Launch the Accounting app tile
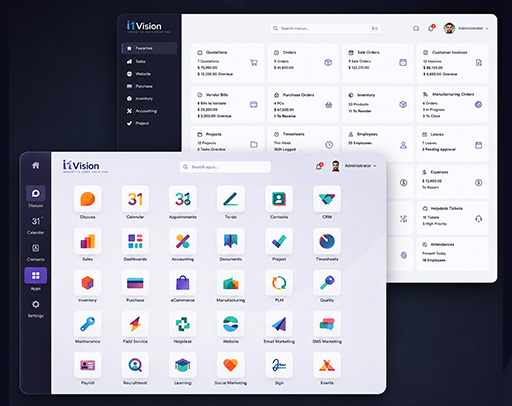The width and height of the screenshot is (512, 406). tap(183, 241)
